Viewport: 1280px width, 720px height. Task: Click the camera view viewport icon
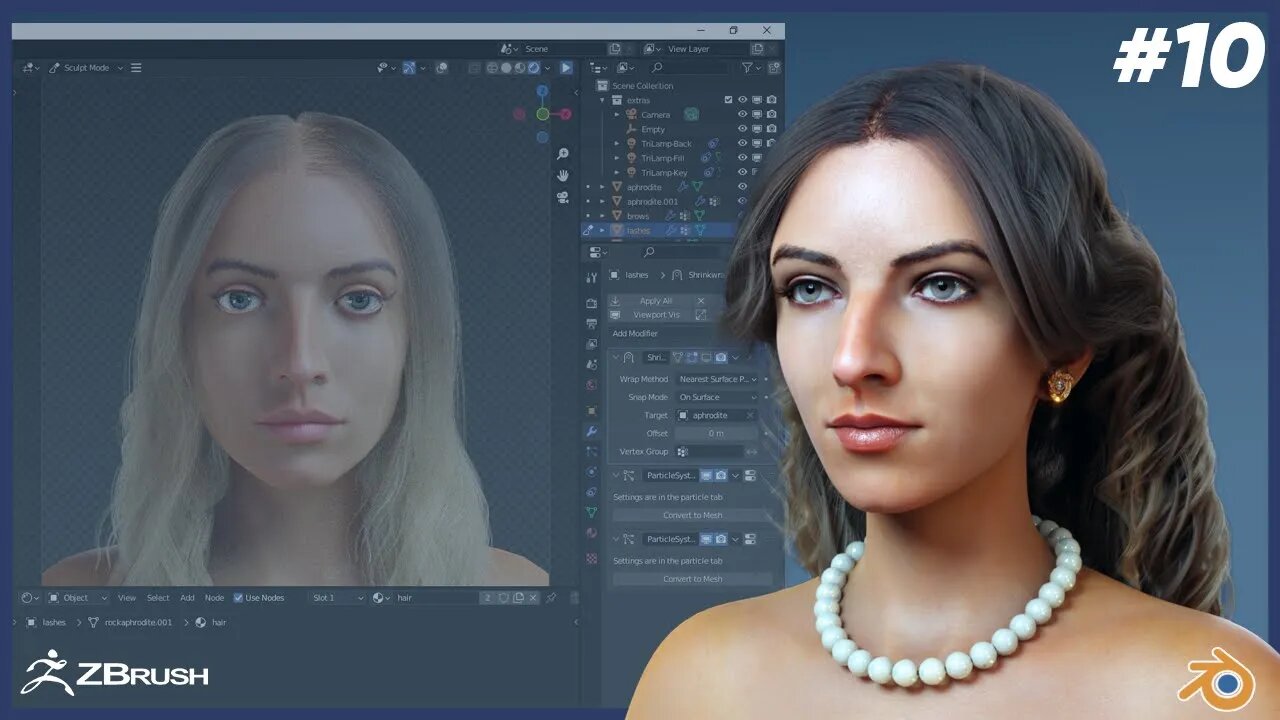coord(563,197)
